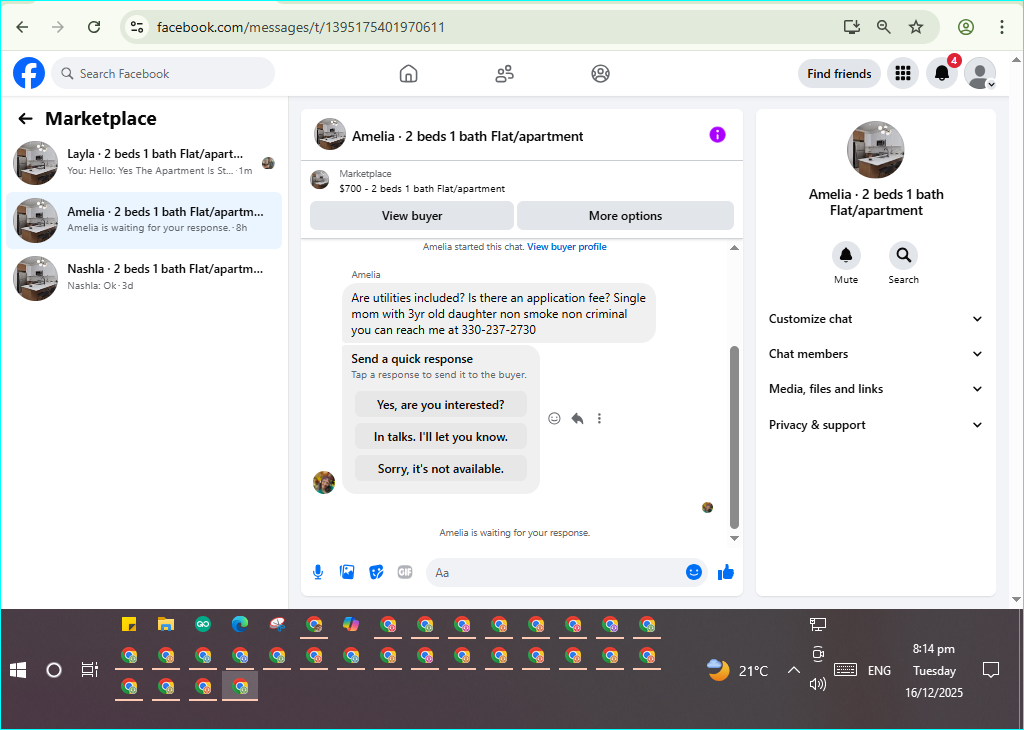Open the account profile avatar menu
This screenshot has height=730, width=1024.
tap(980, 73)
